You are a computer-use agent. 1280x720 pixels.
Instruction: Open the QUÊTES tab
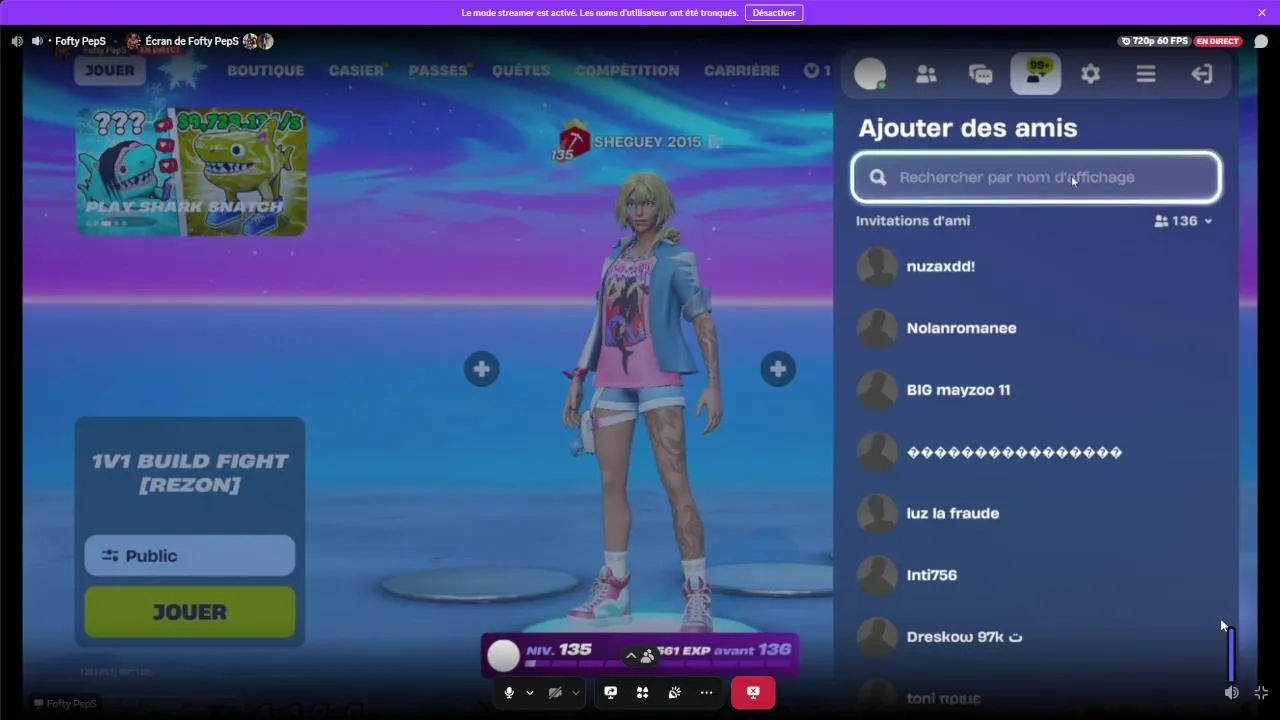pyautogui.click(x=521, y=70)
